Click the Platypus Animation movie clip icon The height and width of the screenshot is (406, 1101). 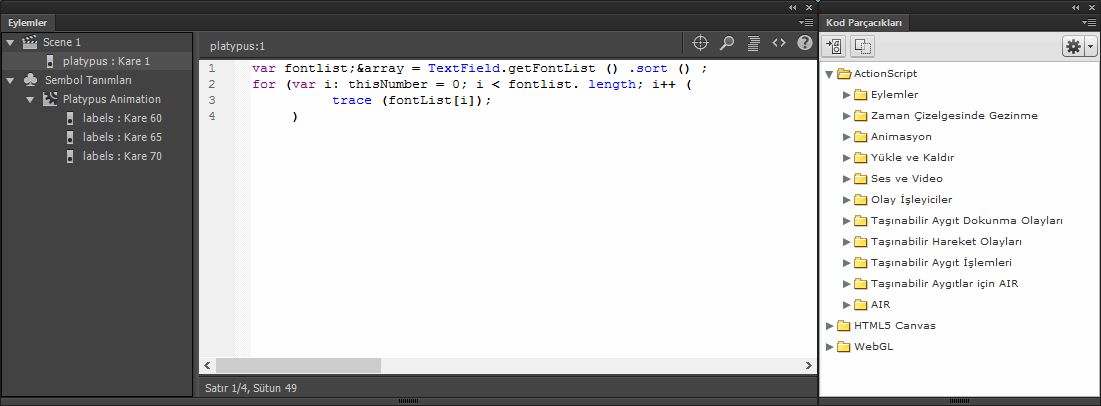click(x=50, y=99)
